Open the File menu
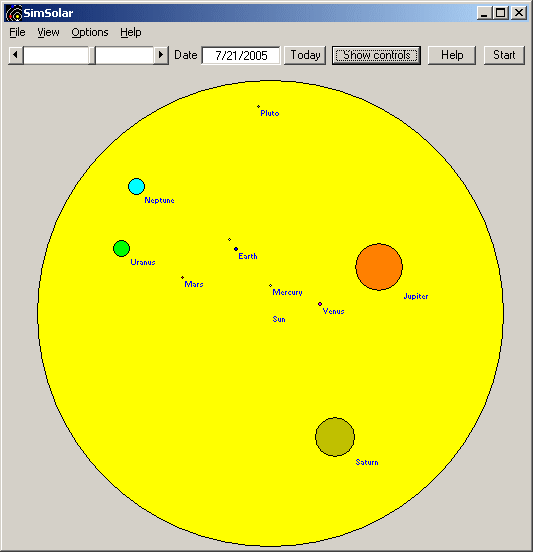This screenshot has height=552, width=533. point(17,32)
